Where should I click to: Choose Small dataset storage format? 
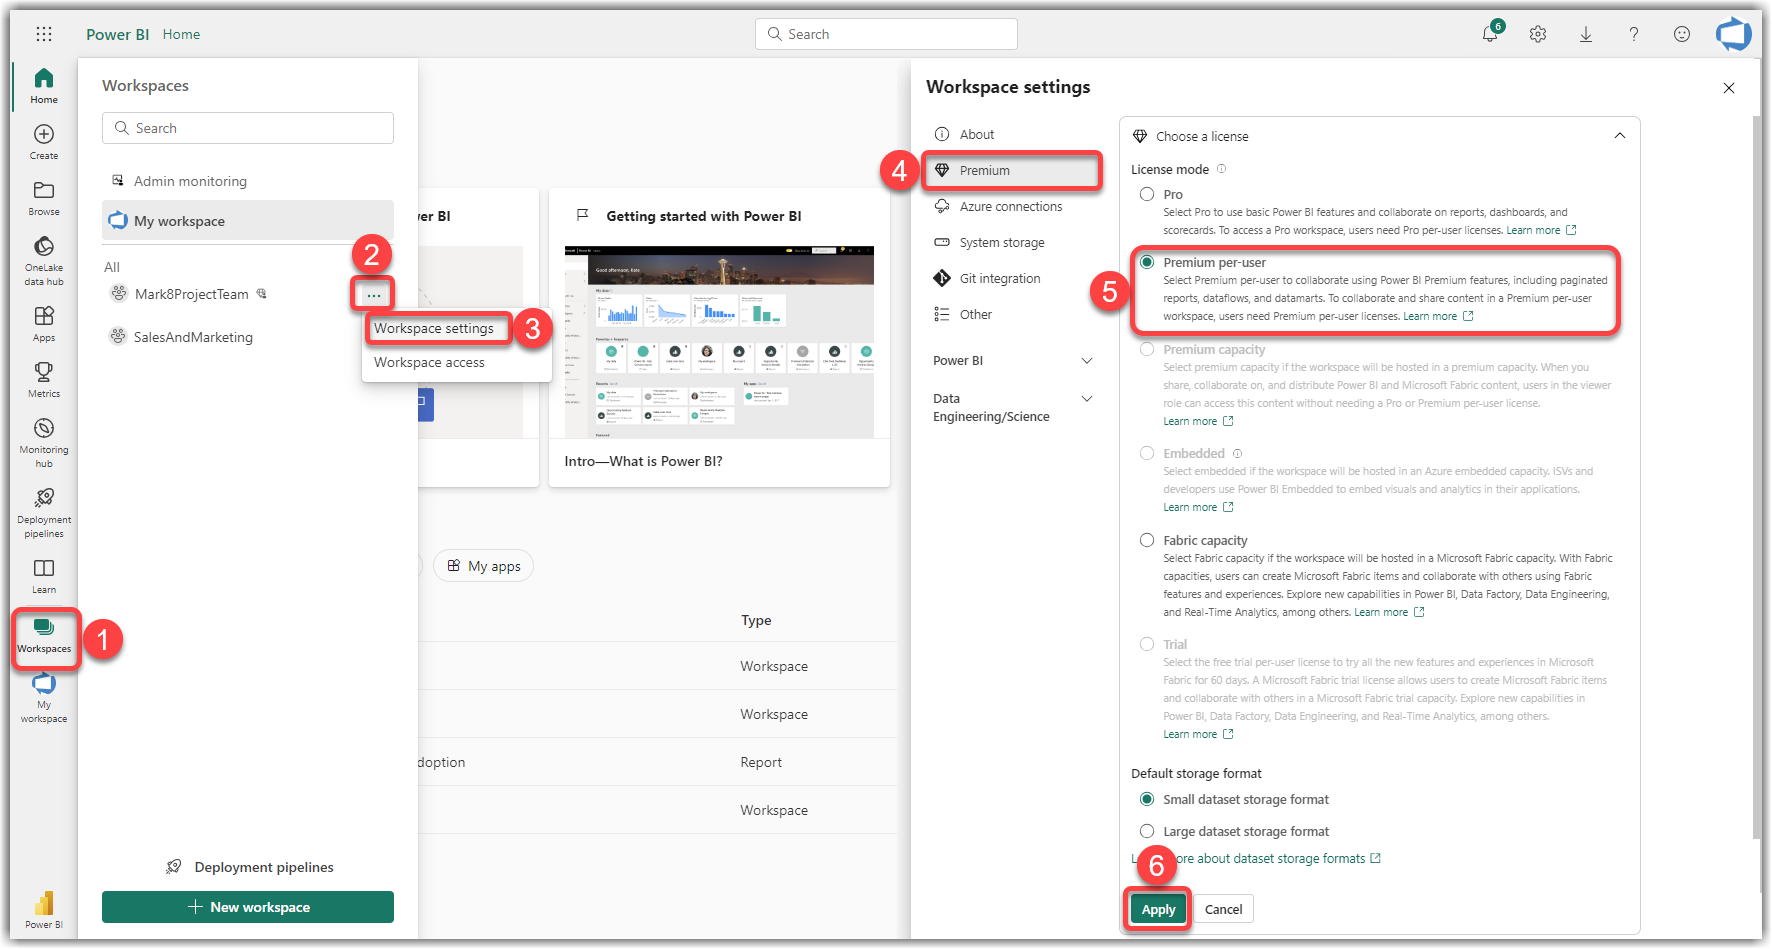(1147, 799)
